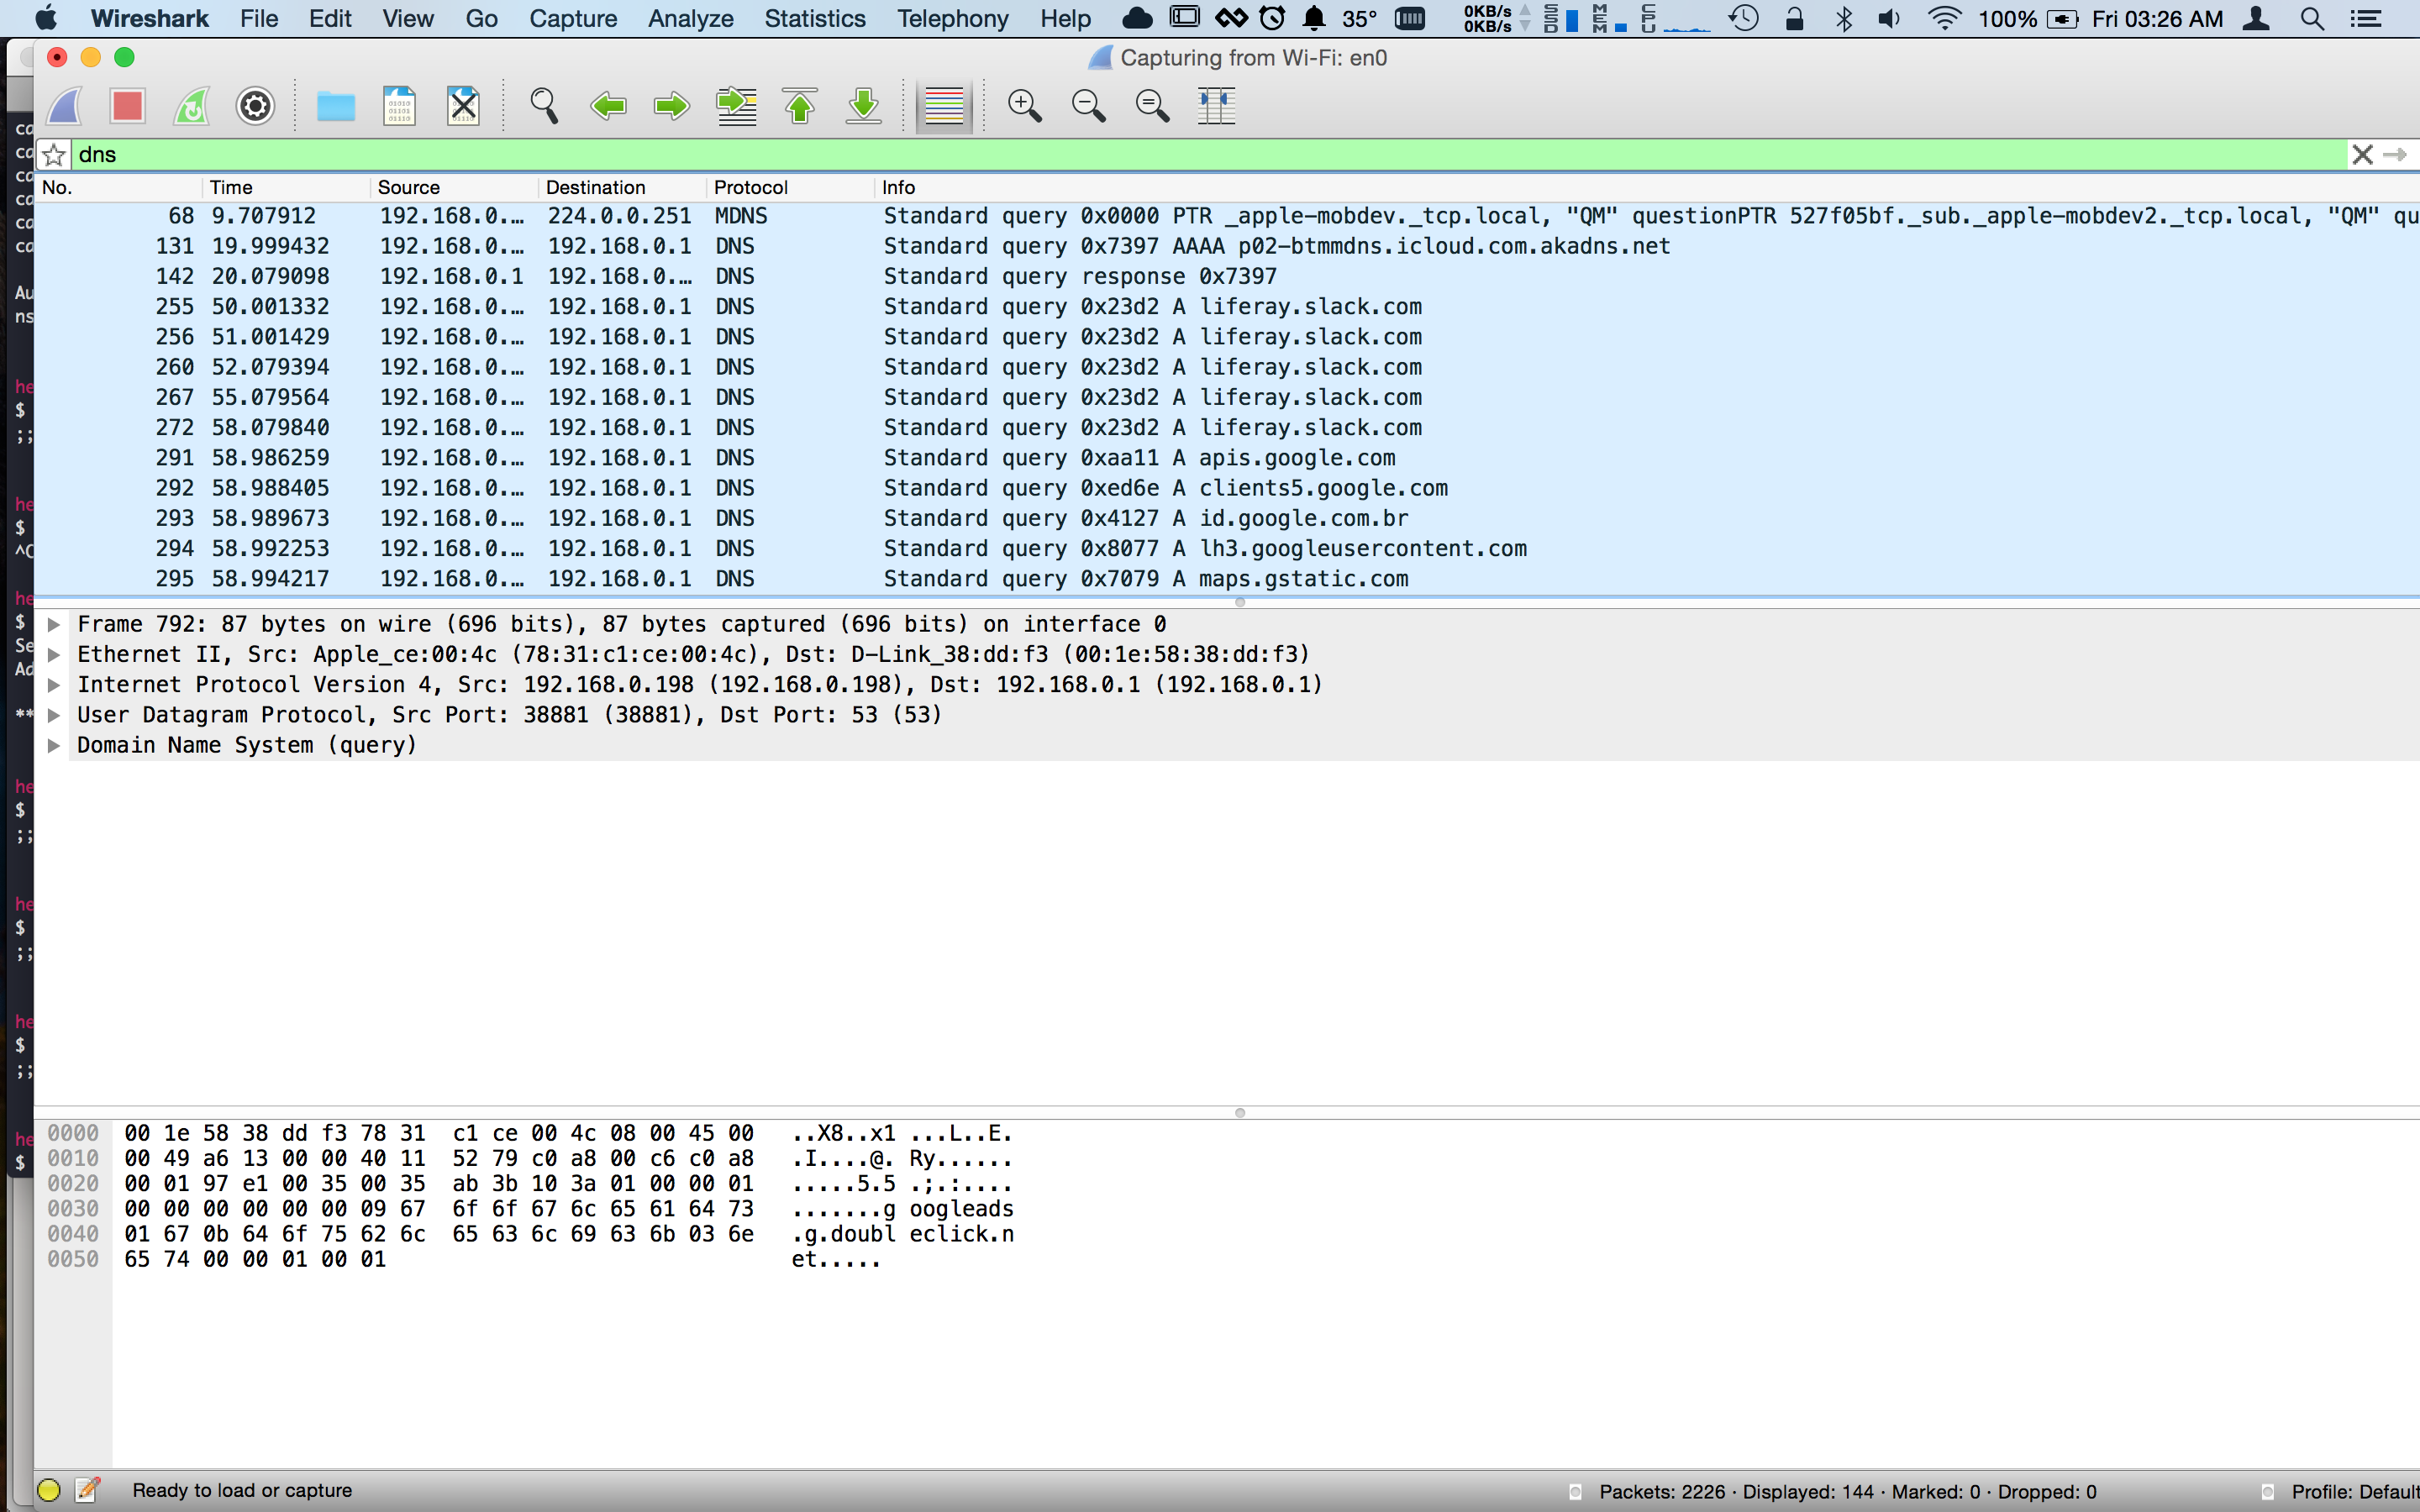This screenshot has width=2420, height=1512.
Task: Click the Find packet magnifier icon
Action: click(543, 106)
